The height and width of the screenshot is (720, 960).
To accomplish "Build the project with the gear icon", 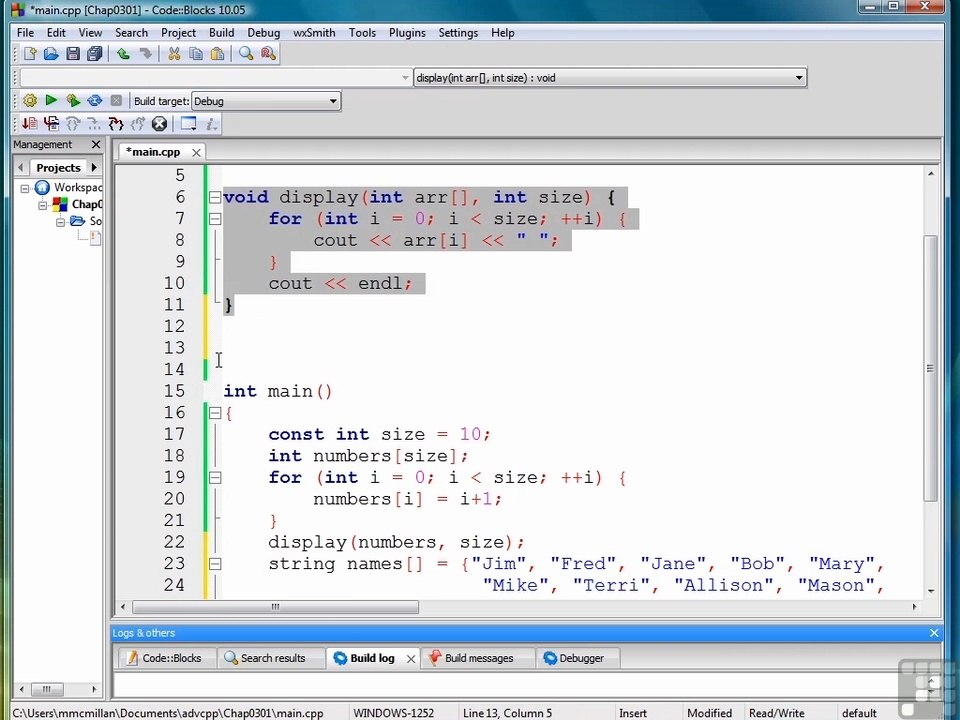I will (x=29, y=100).
